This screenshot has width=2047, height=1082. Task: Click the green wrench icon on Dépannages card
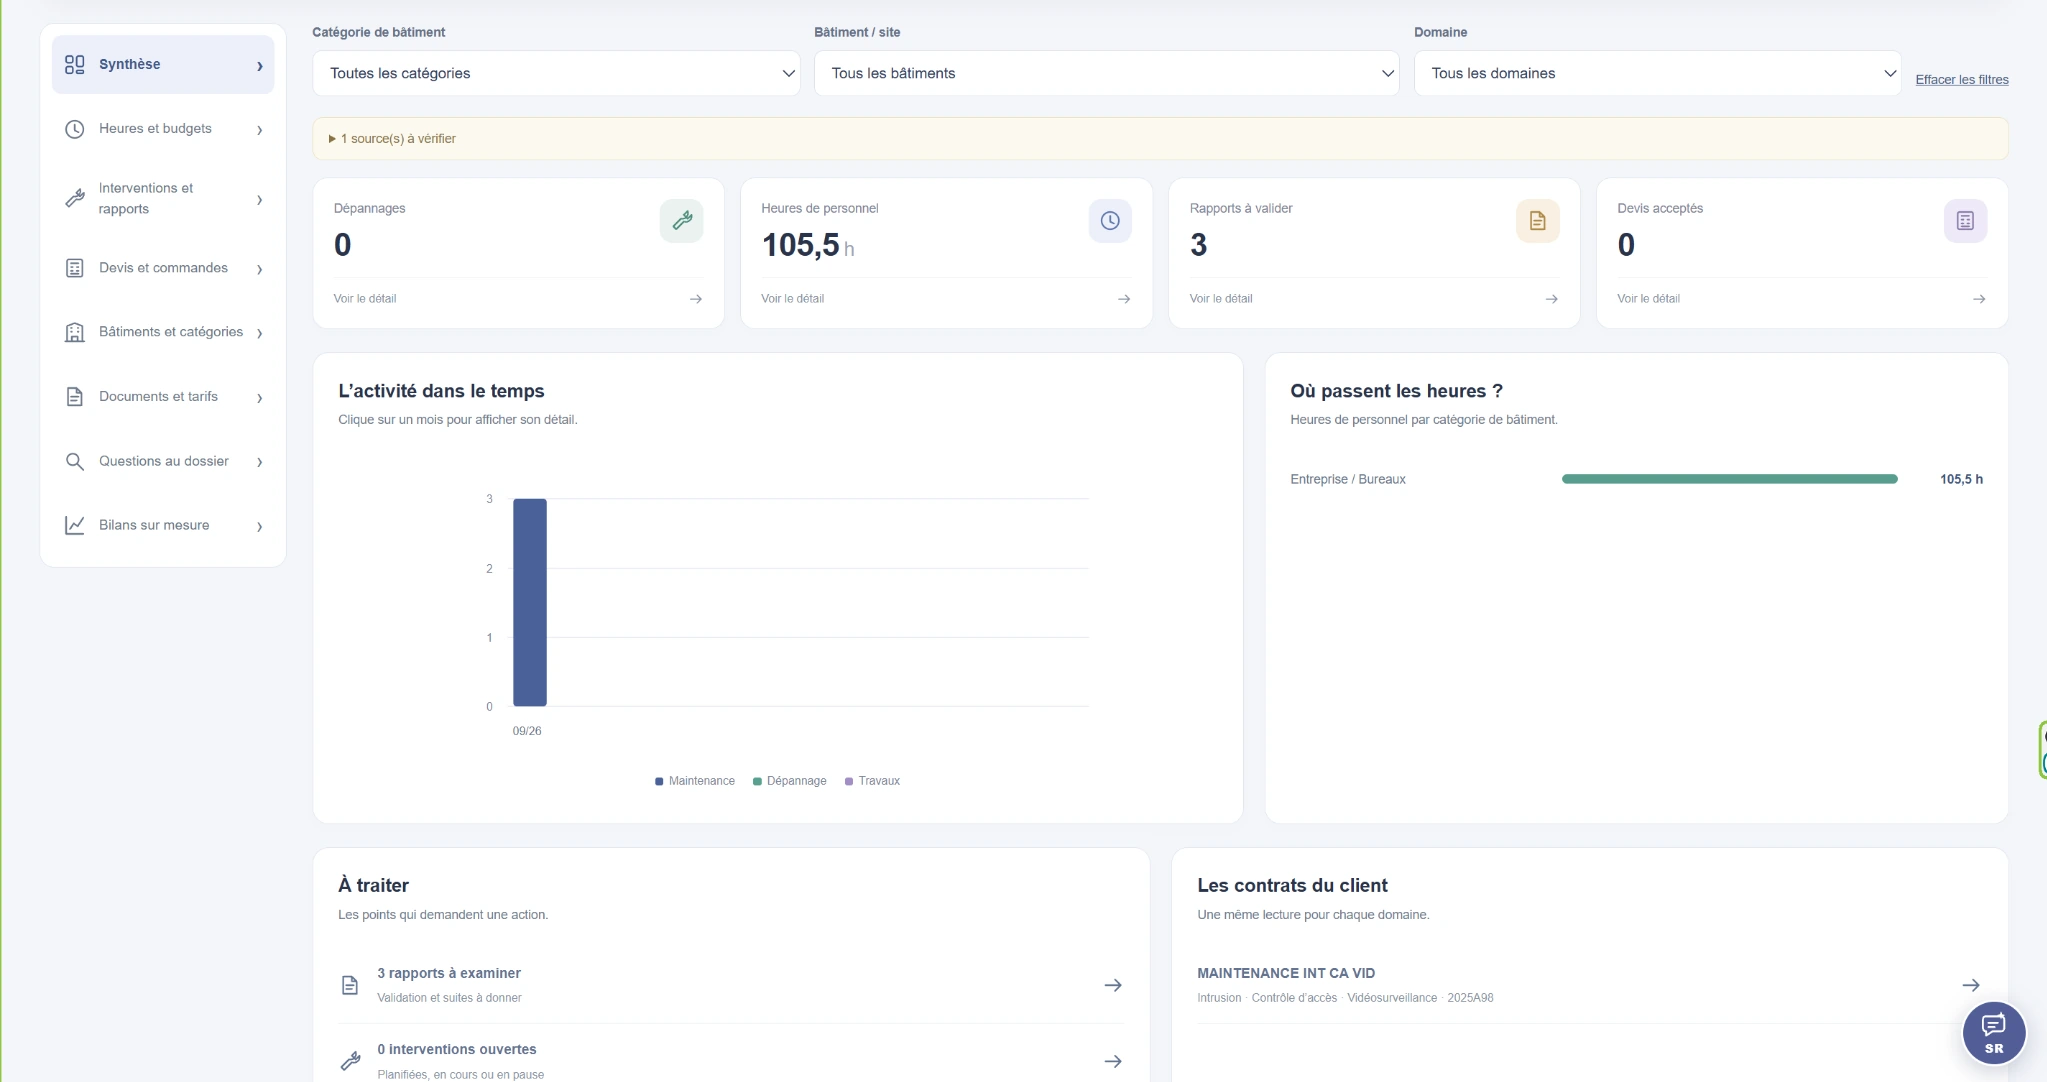pyautogui.click(x=682, y=221)
